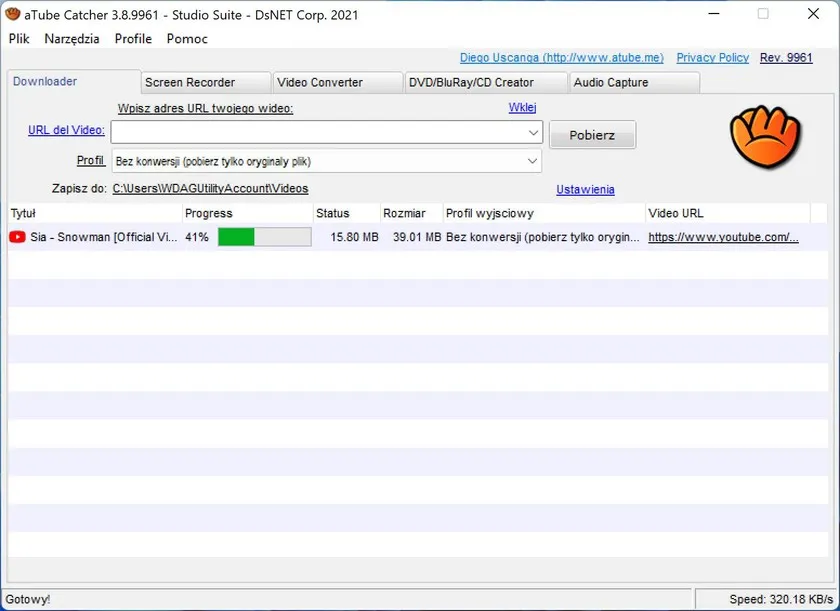Open the Plik menu
This screenshot has width=840, height=611.
click(x=19, y=38)
